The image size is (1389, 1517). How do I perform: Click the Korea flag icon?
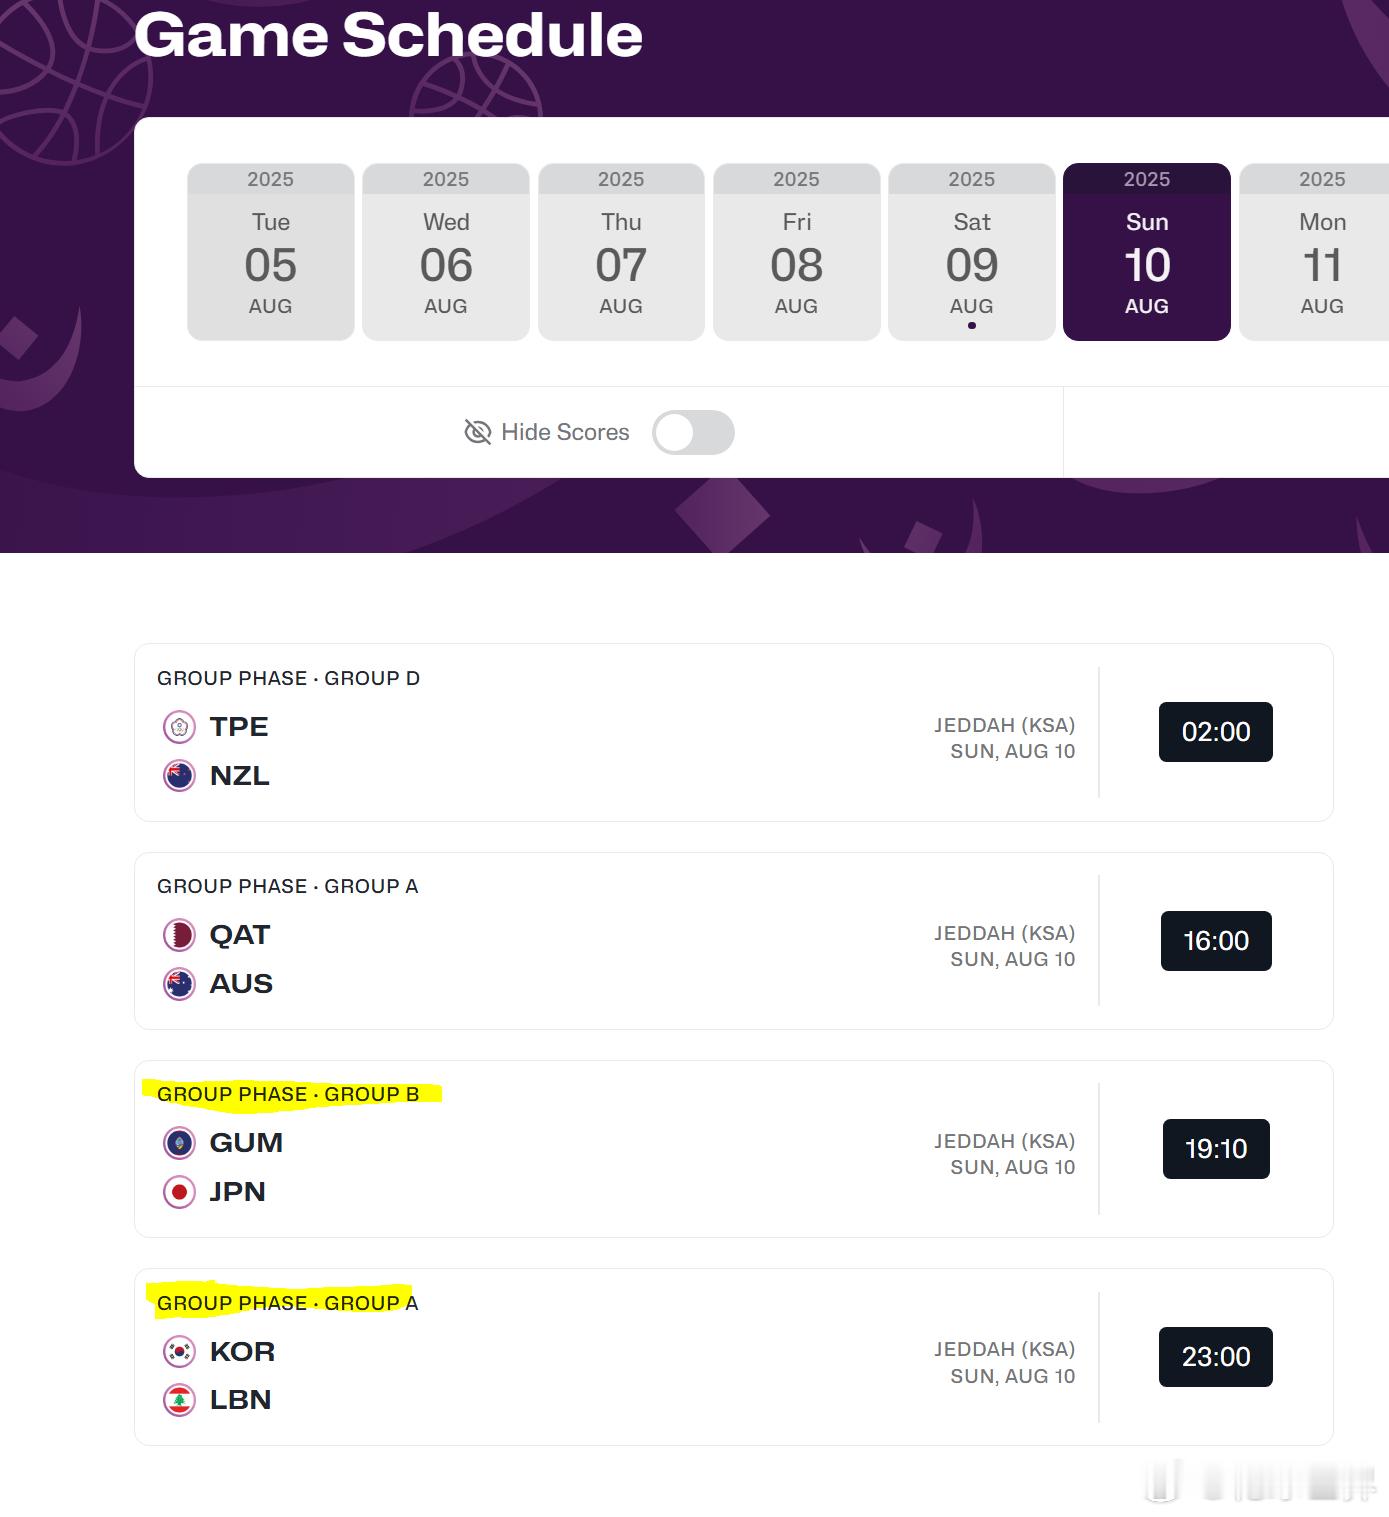[x=179, y=1352]
